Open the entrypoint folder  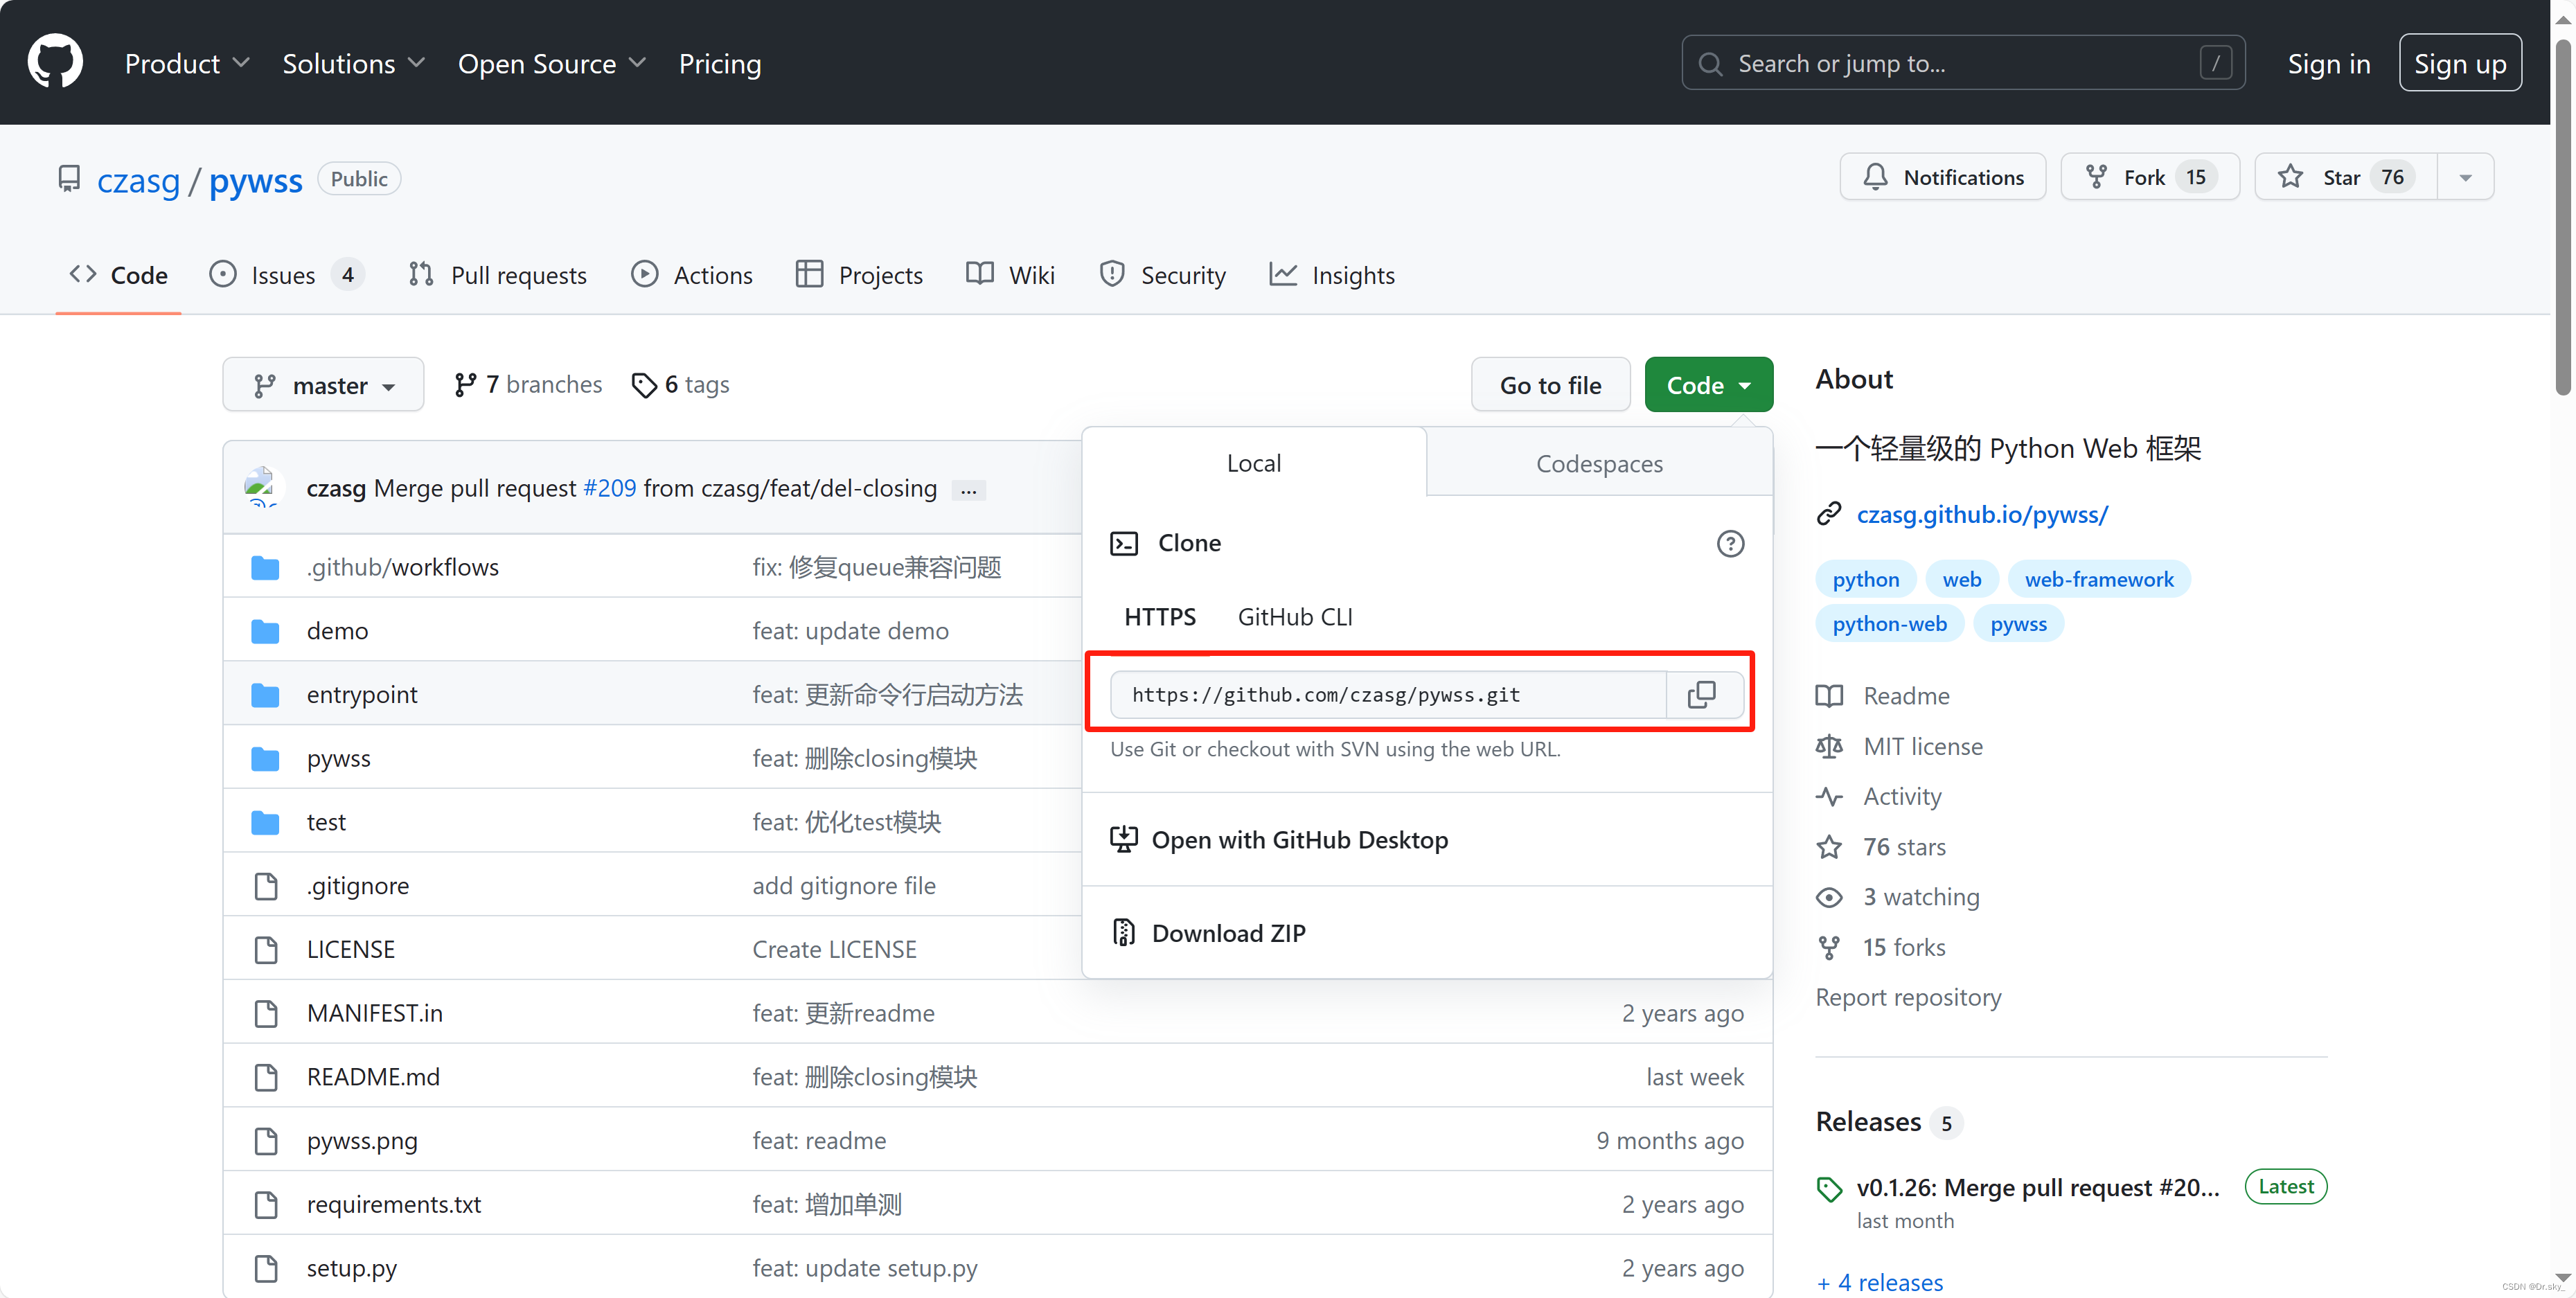[362, 694]
